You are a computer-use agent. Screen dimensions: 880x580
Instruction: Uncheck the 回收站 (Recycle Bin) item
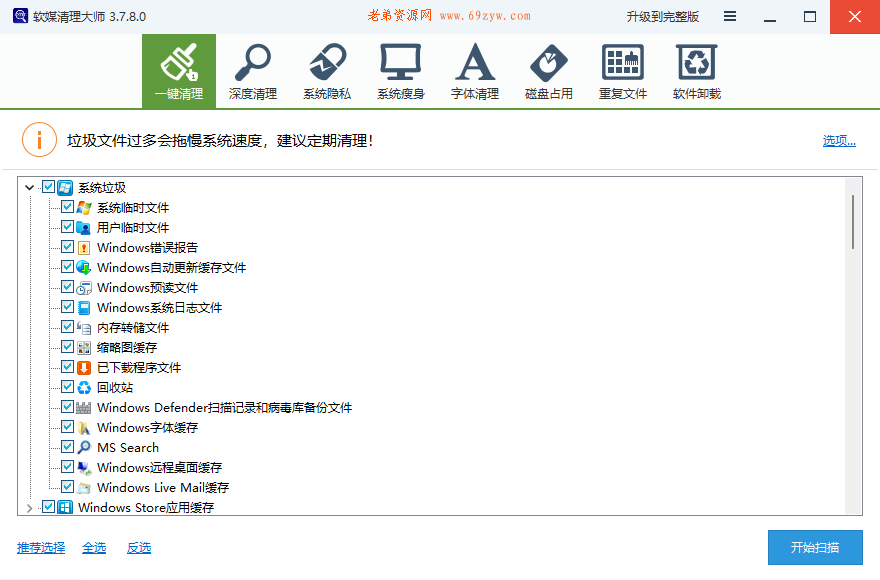click(x=67, y=387)
